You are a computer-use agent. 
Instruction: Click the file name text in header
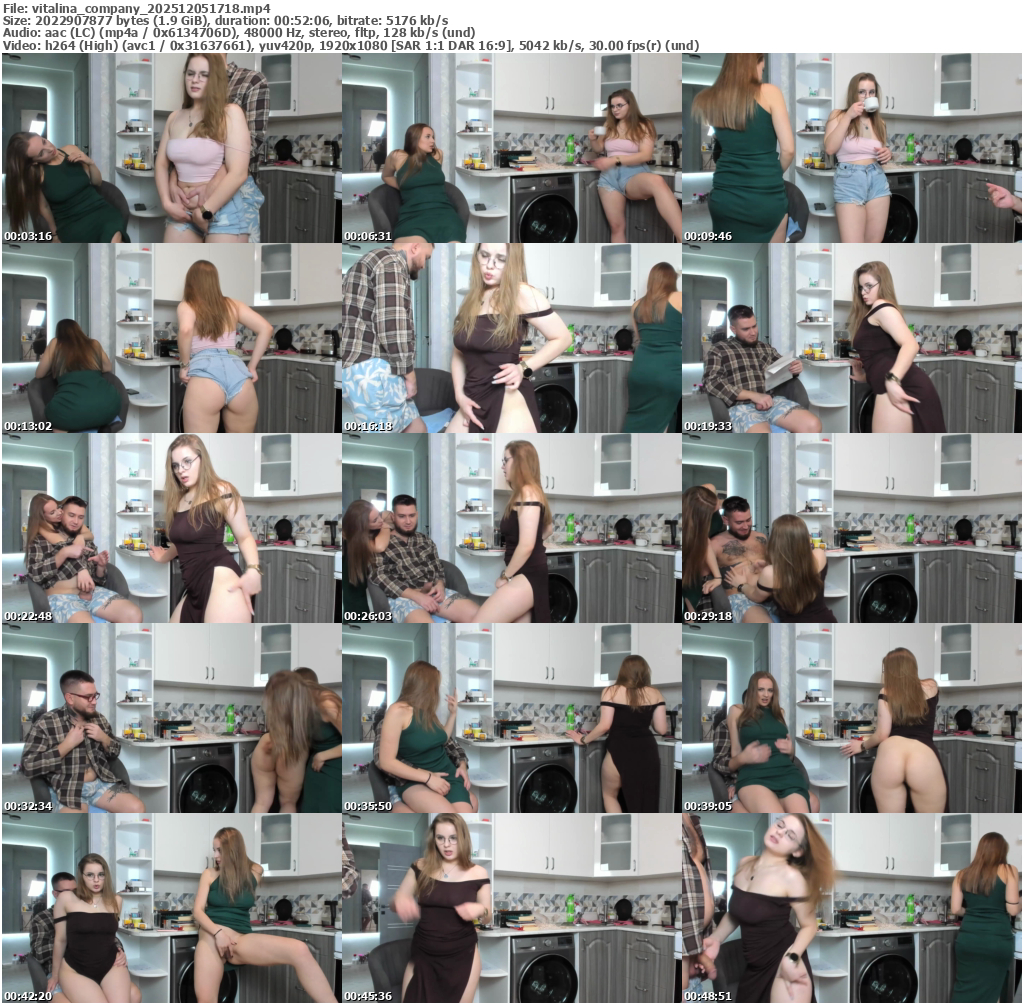coord(135,7)
